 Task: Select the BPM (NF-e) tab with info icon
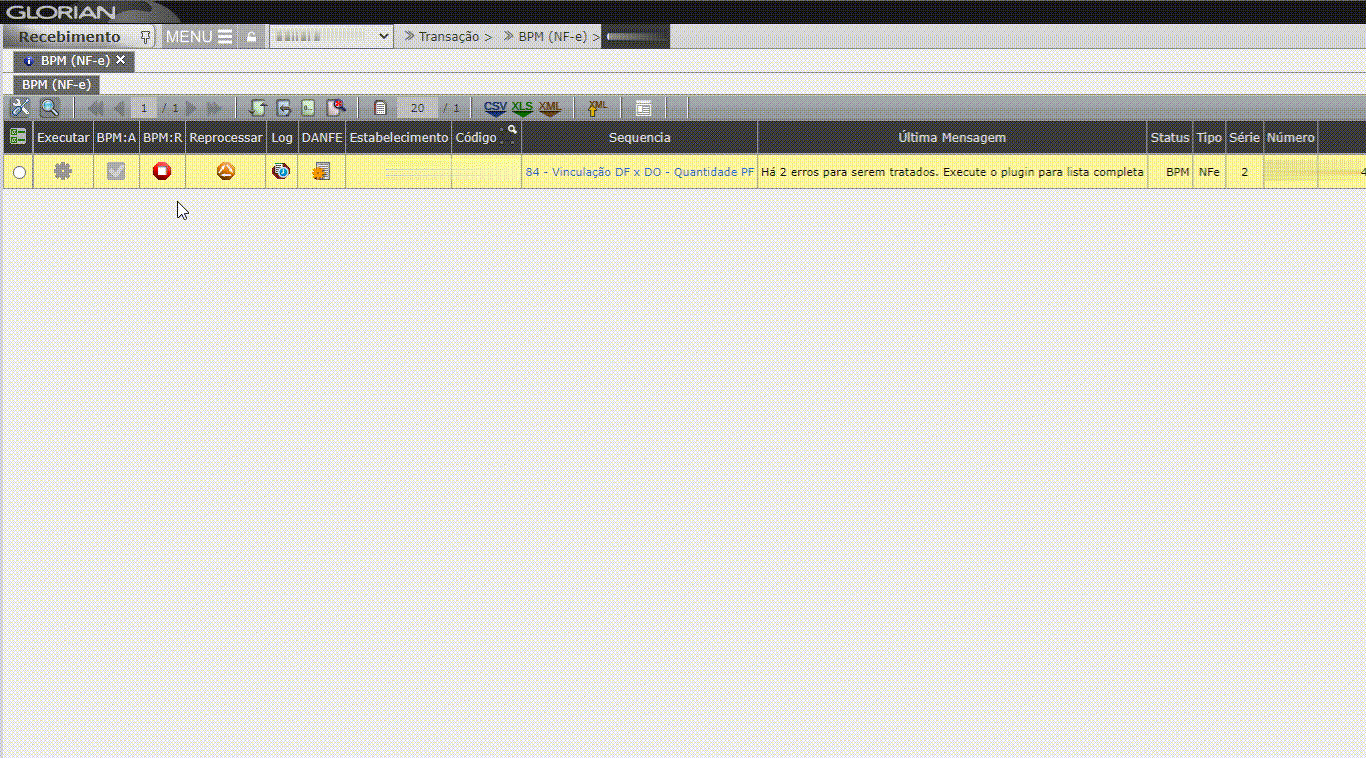[74, 61]
